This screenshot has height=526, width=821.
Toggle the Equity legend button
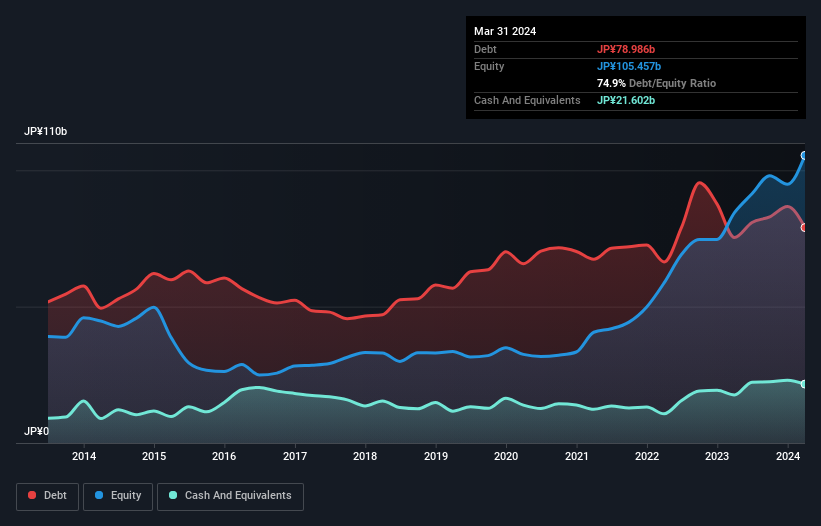[118, 496]
